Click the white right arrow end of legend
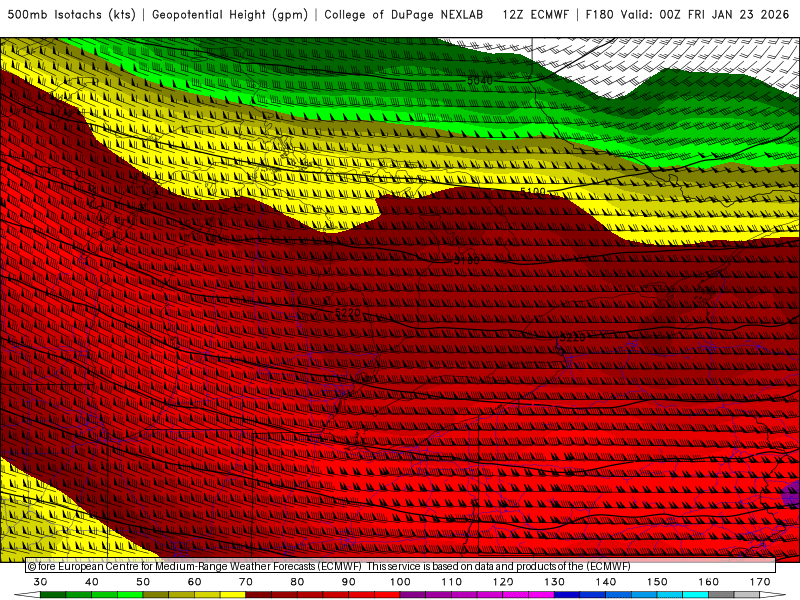The image size is (800, 600). pos(773,595)
